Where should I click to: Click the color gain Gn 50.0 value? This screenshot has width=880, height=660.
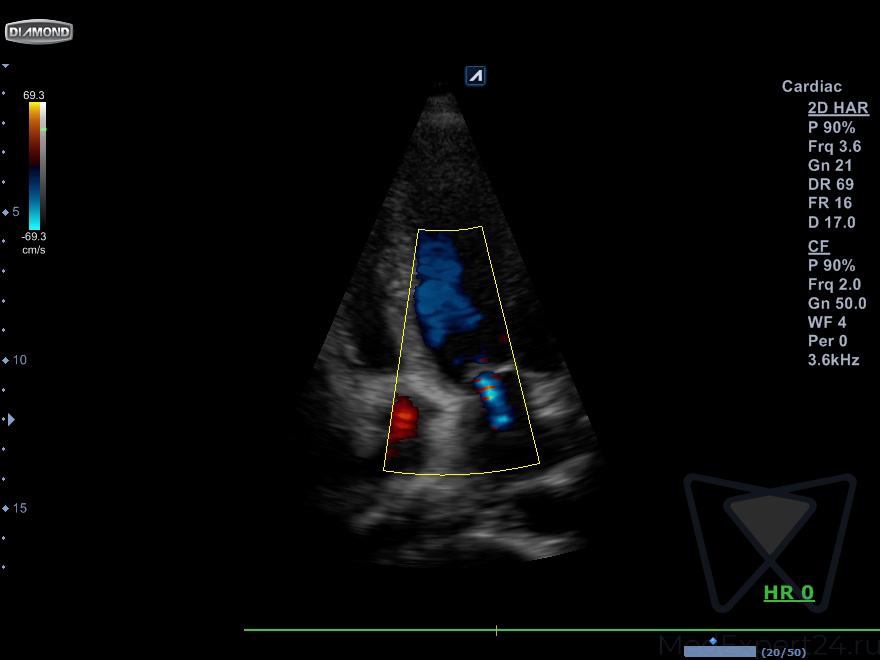click(x=834, y=303)
